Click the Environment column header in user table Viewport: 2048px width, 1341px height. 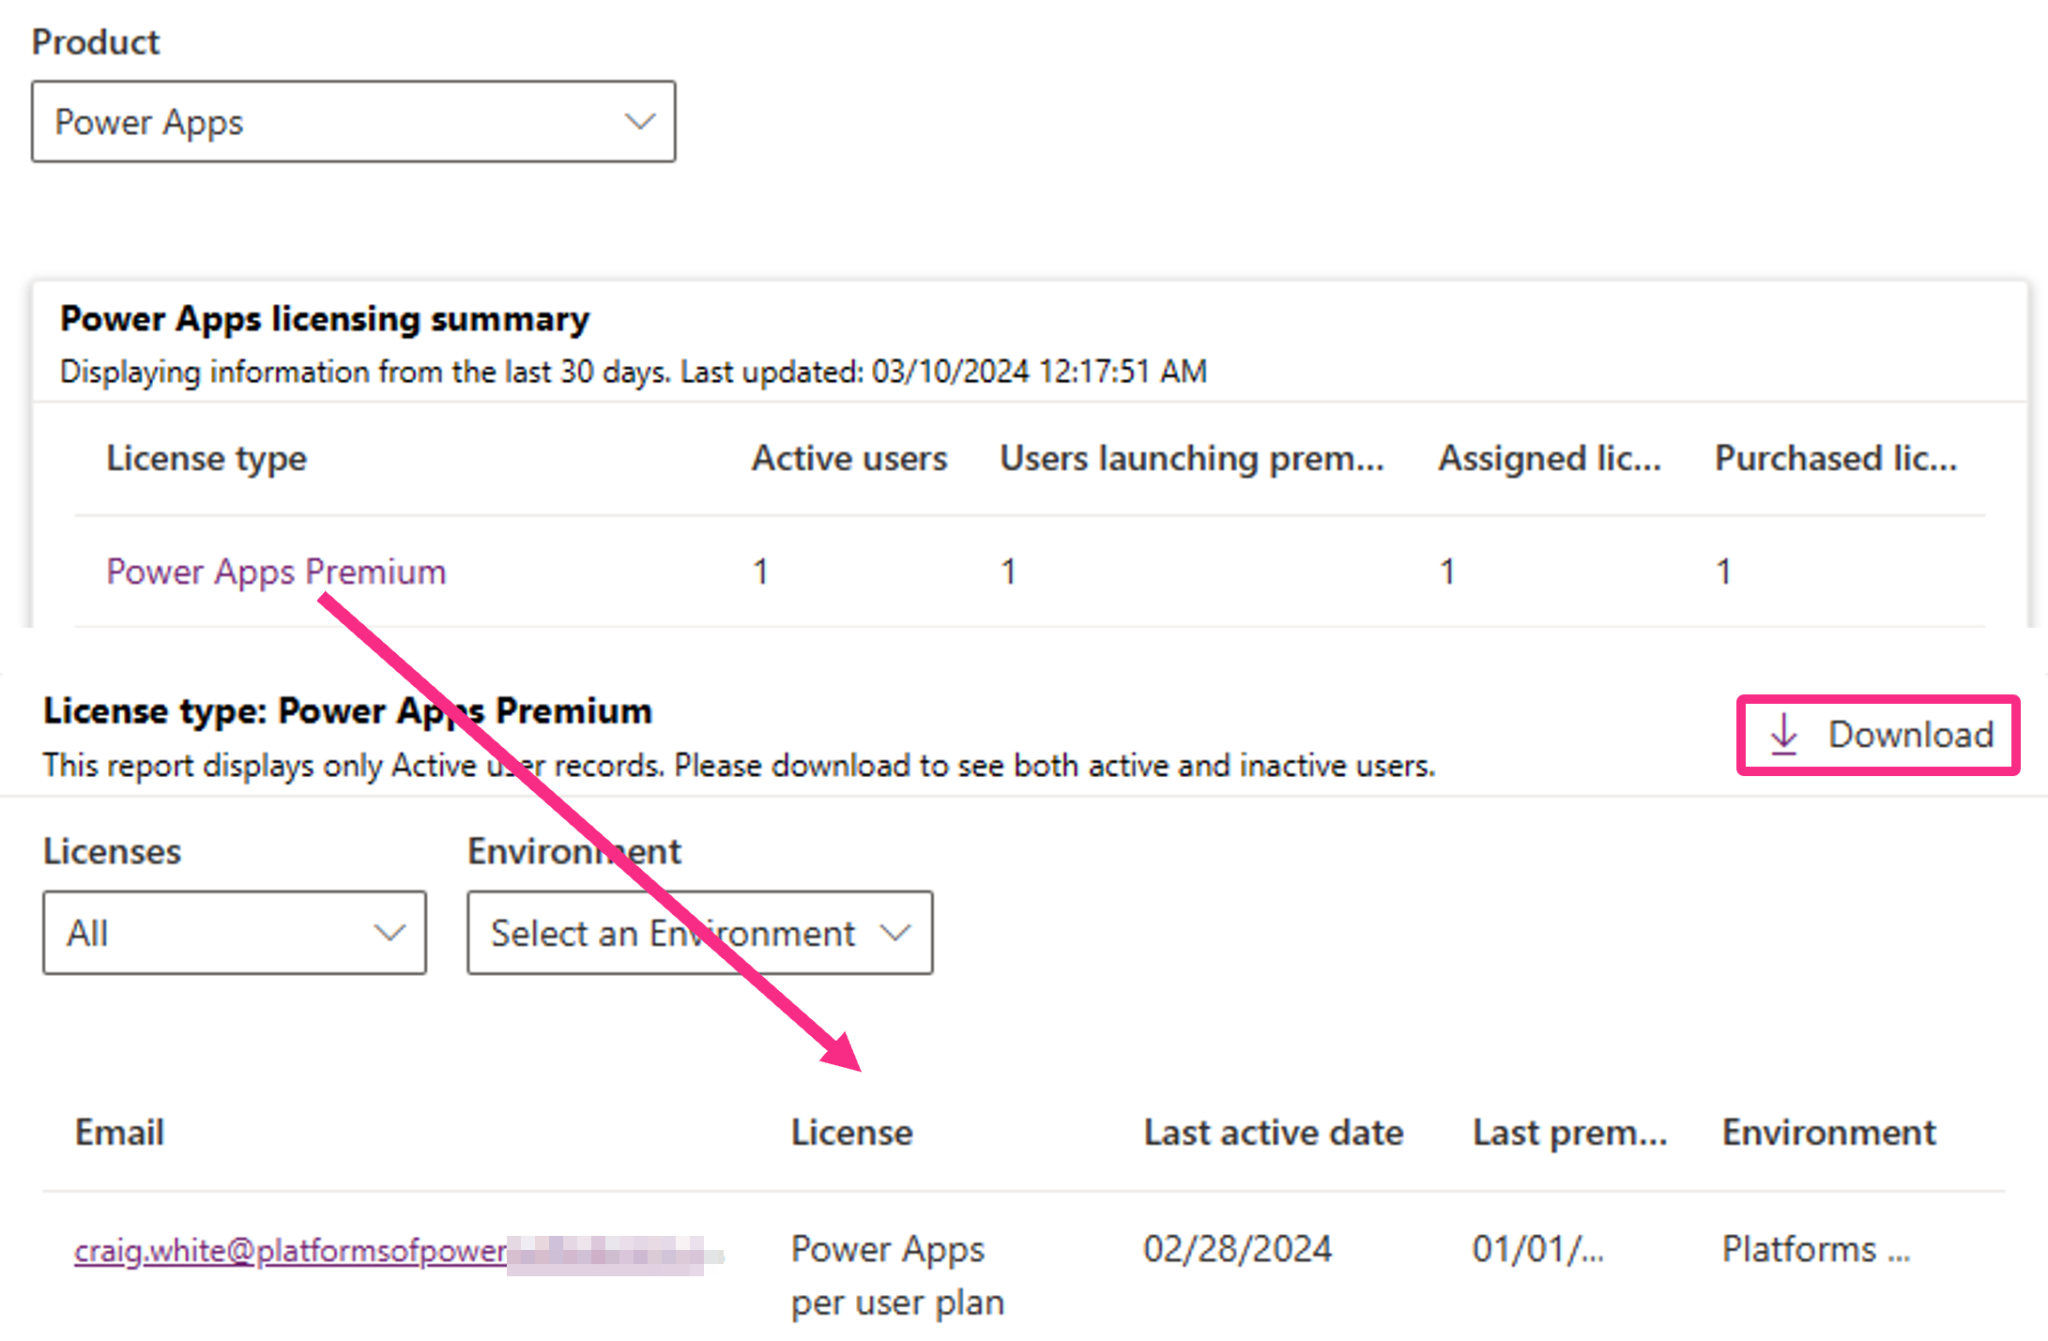pos(1829,1132)
